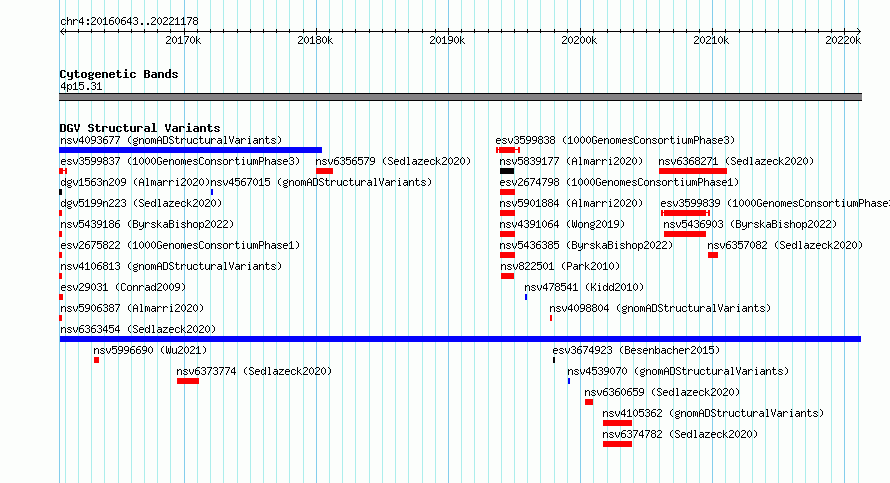
Task: Click the DGV Structural Variants track title
Action: (140, 128)
